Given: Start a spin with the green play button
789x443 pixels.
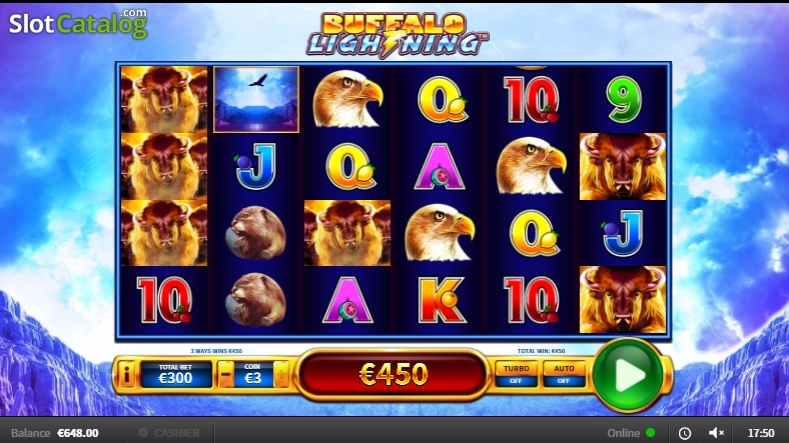Looking at the screenshot, I should pos(627,375).
